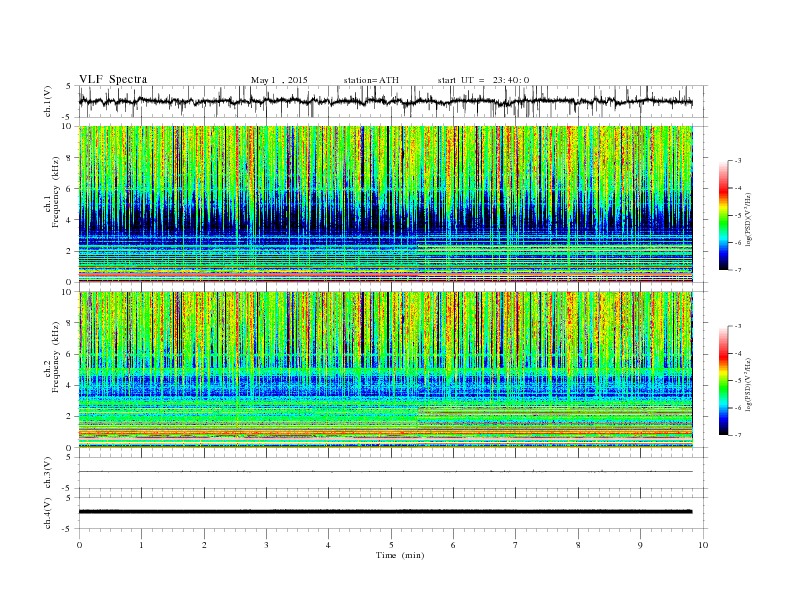Click the "VLF Spectra" title text

point(113,79)
